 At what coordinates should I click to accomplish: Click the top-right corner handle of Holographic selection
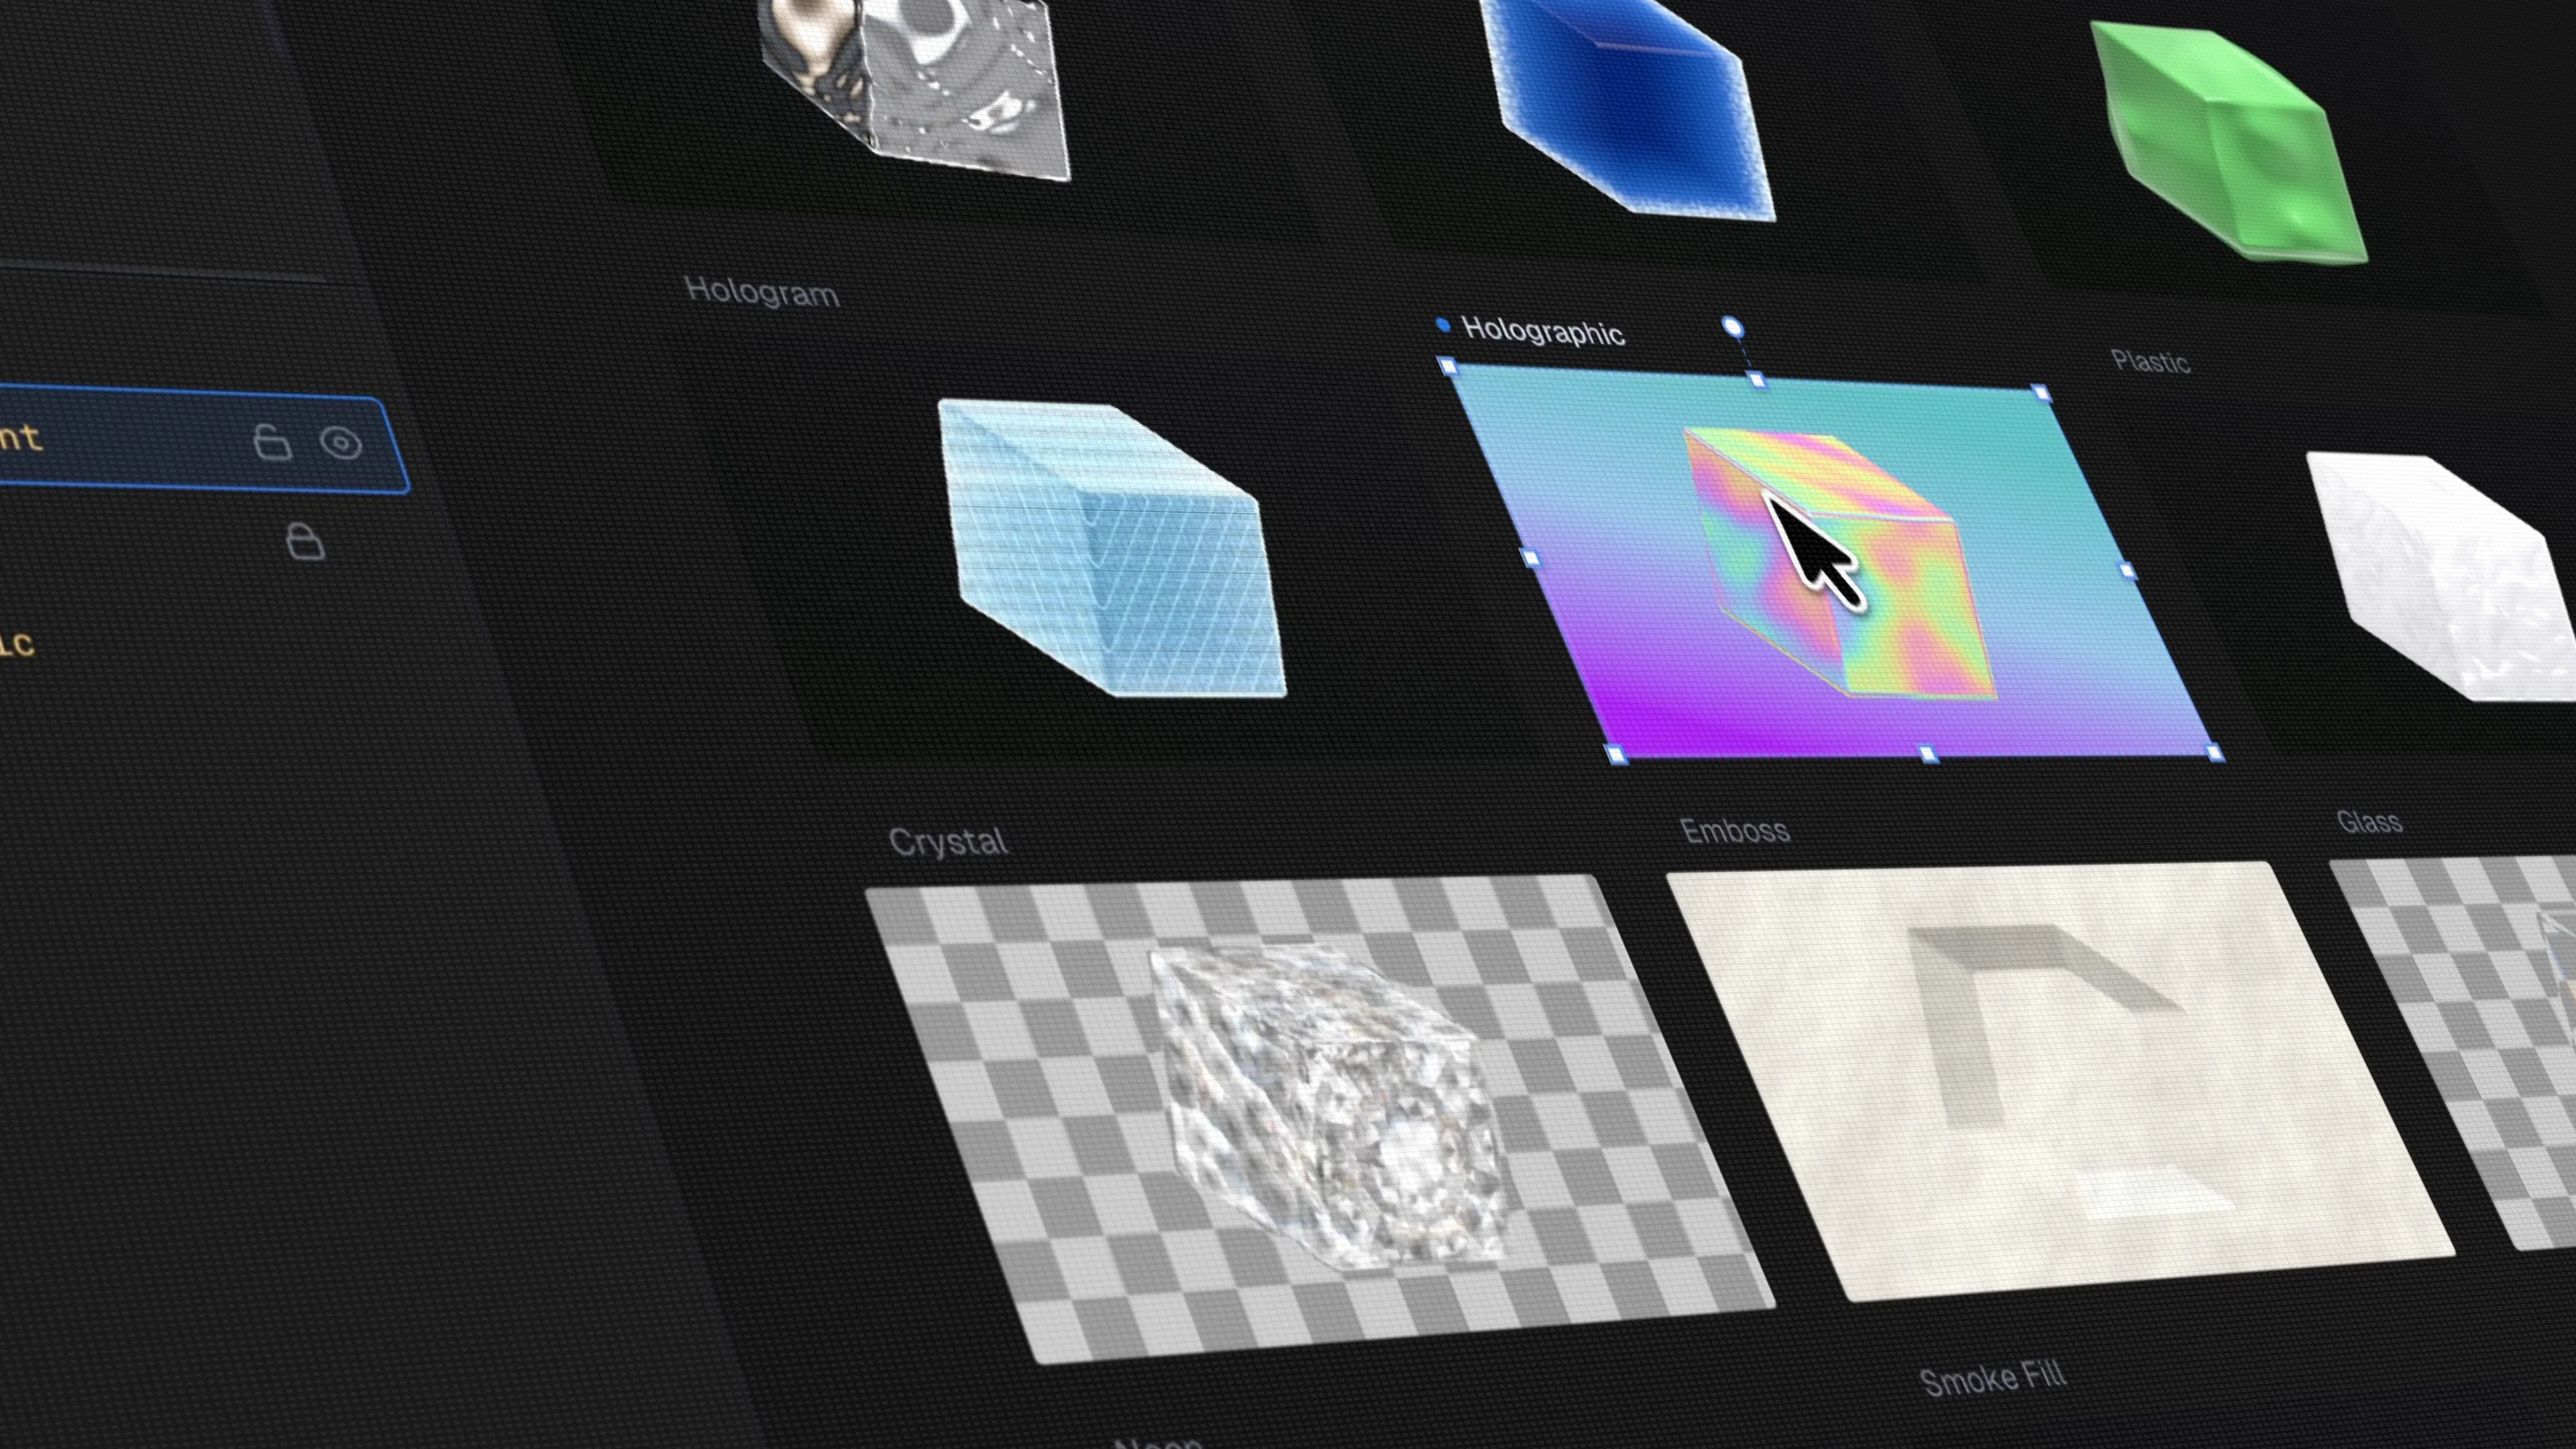point(2042,393)
